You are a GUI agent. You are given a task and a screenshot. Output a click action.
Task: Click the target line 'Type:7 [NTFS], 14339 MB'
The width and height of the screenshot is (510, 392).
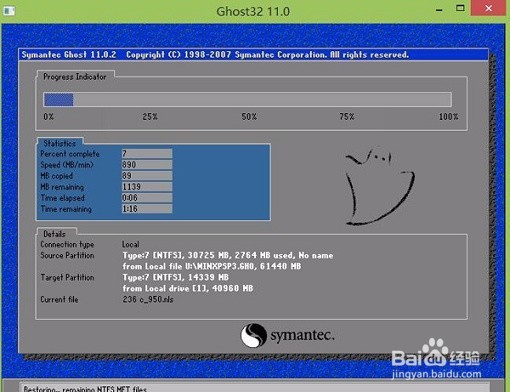pos(176,277)
